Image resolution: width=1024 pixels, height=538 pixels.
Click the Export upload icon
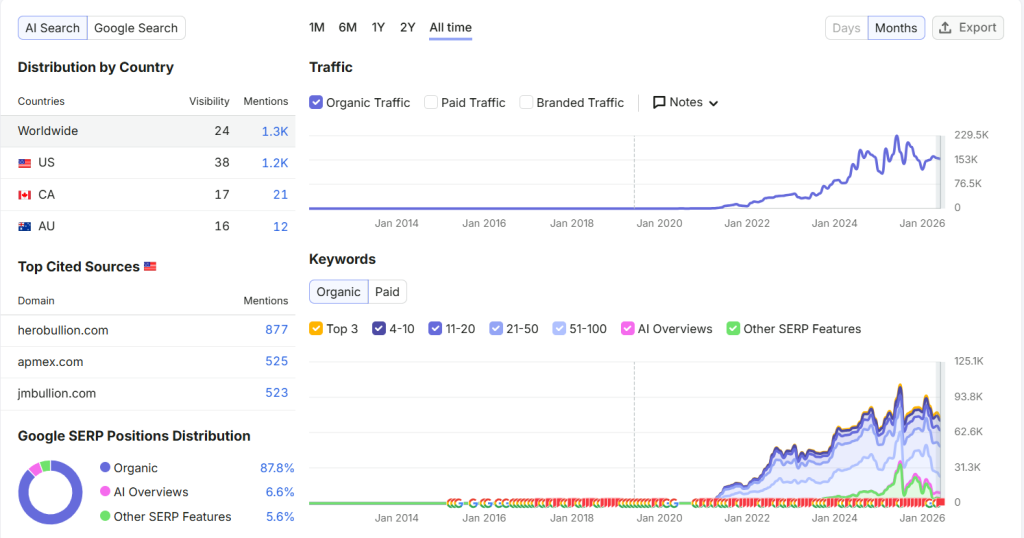[945, 28]
